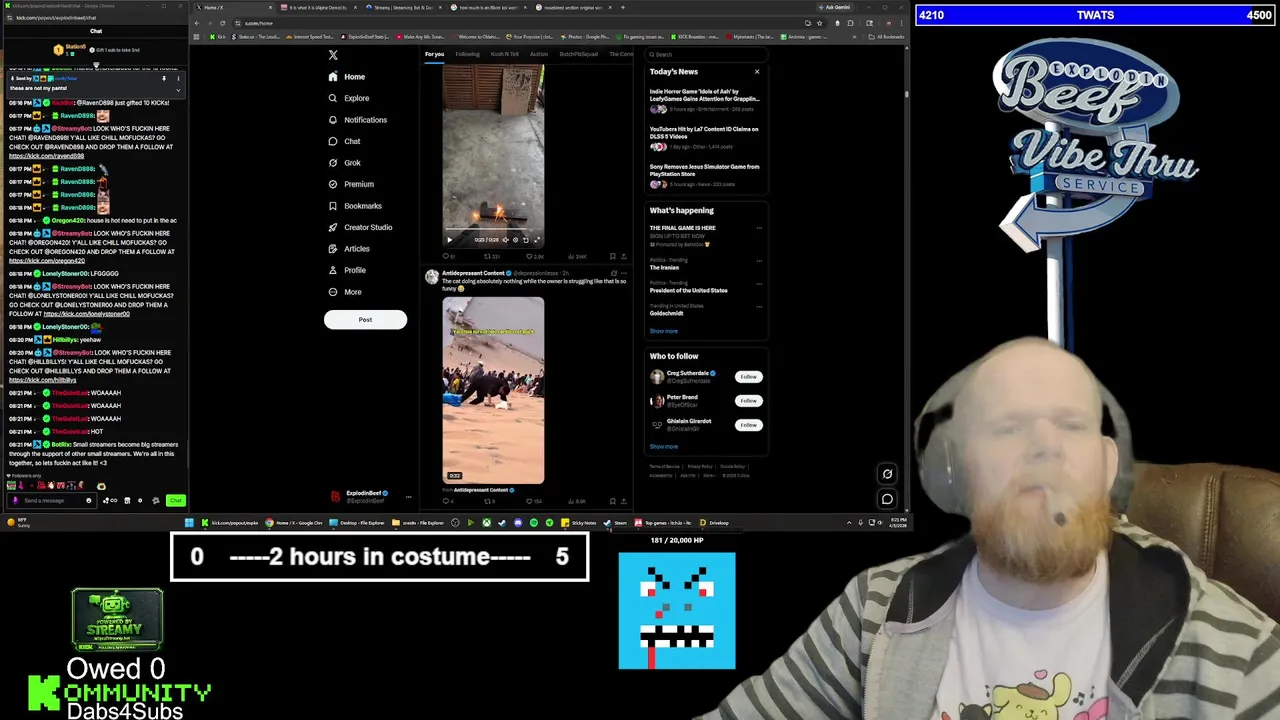Play the cat sand video thumbnail
Screen dimensions: 1280x720
coord(493,390)
